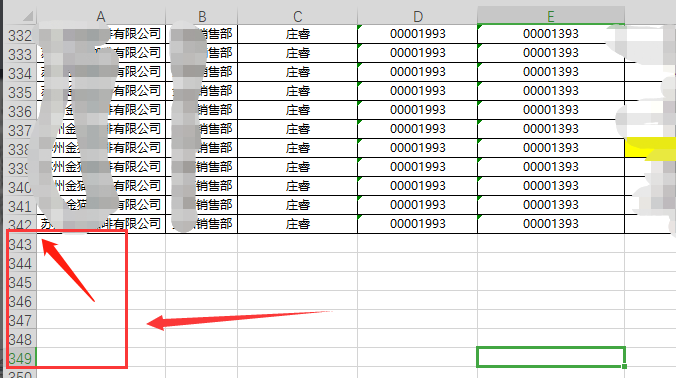Click the select-all corner triangle
This screenshot has width=676, height=378.
tap(27, 16)
